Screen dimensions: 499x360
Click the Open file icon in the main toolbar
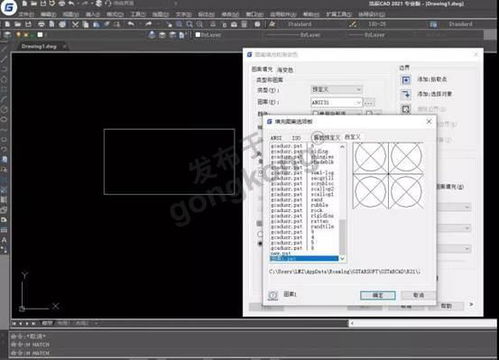(x=18, y=24)
